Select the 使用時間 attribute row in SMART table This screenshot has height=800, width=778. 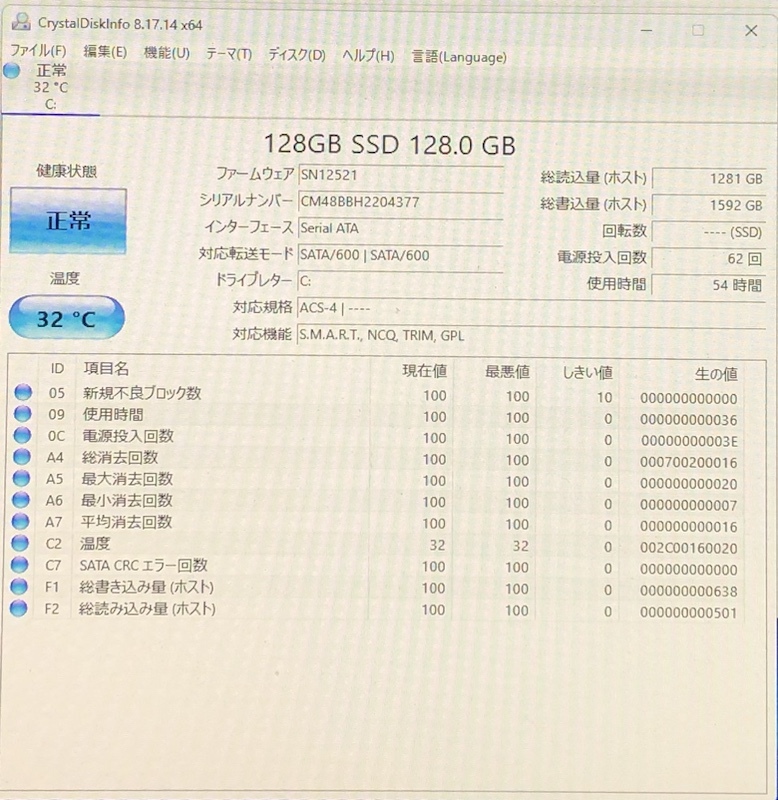pyautogui.click(x=377, y=417)
